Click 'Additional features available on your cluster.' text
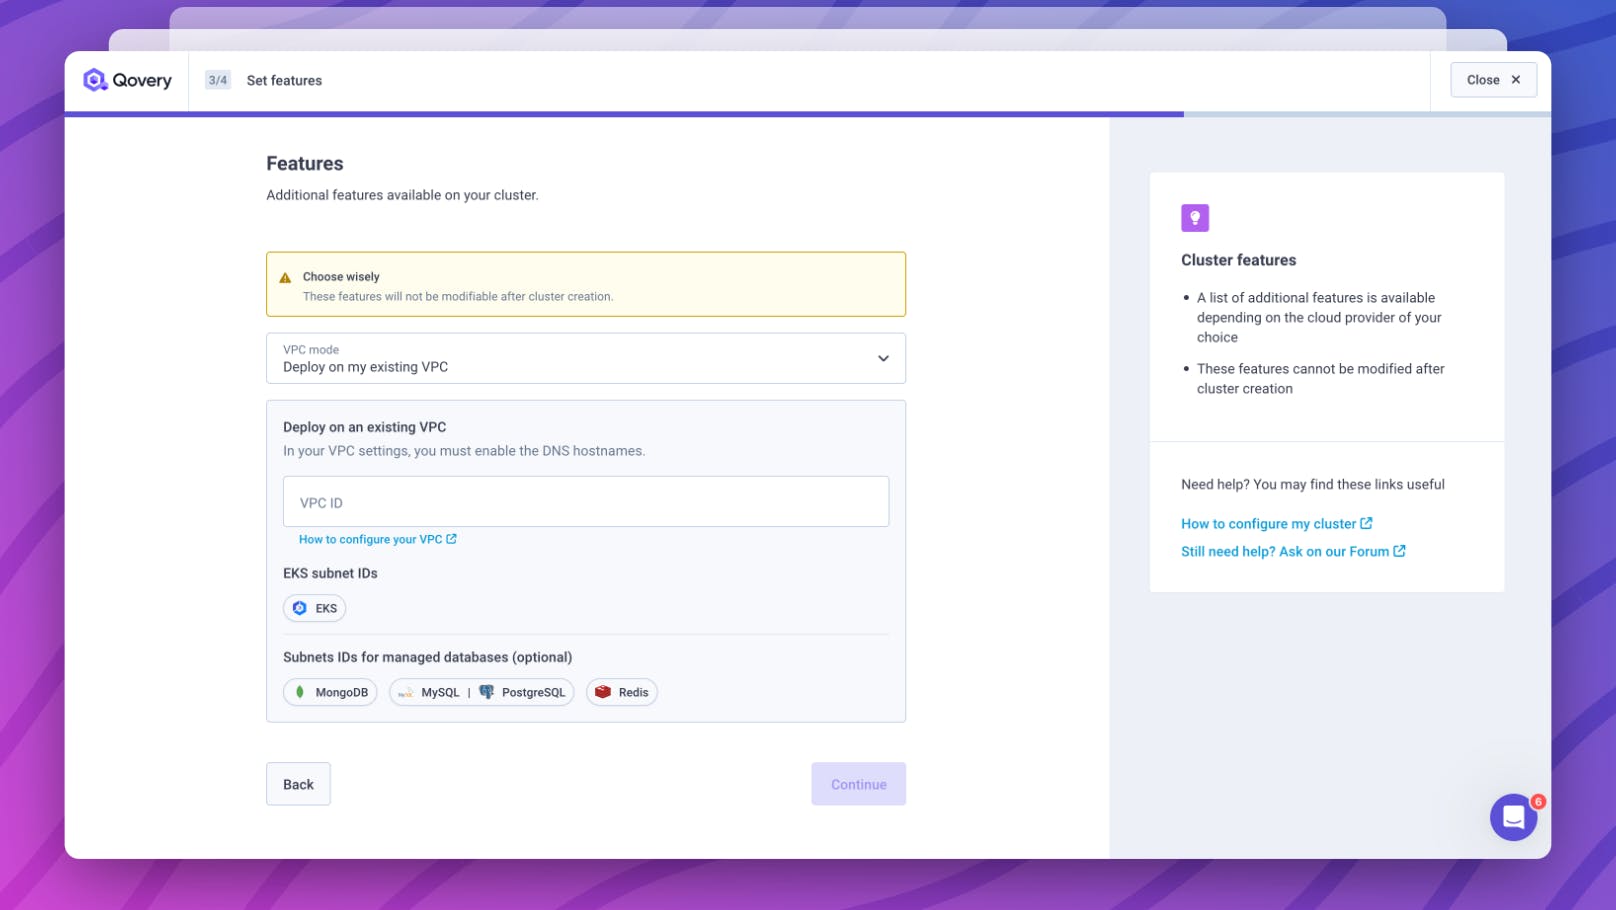The width and height of the screenshot is (1616, 910). tap(402, 195)
